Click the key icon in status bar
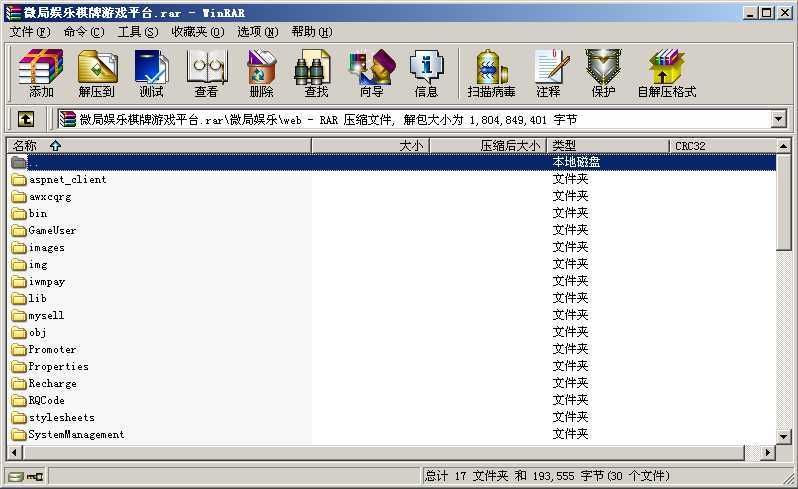The image size is (798, 489). point(35,477)
